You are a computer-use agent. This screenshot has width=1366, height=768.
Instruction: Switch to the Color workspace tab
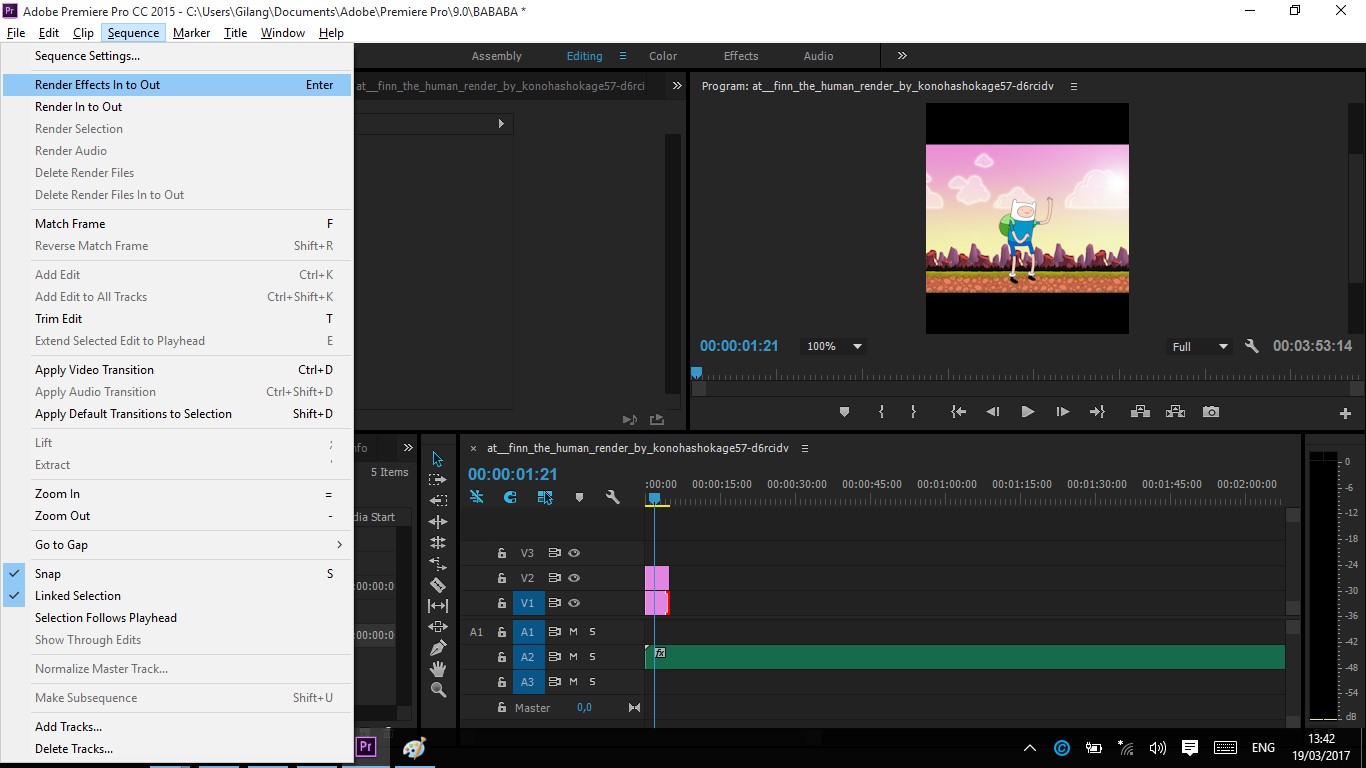pyautogui.click(x=663, y=56)
